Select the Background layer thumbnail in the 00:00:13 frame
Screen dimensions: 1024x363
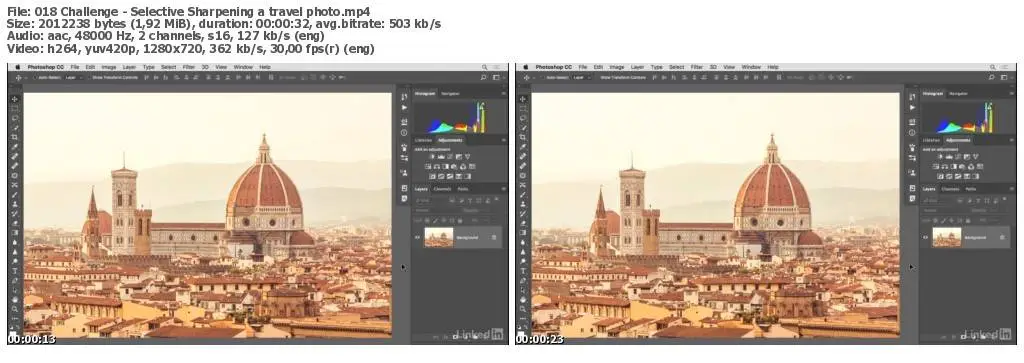click(x=439, y=238)
